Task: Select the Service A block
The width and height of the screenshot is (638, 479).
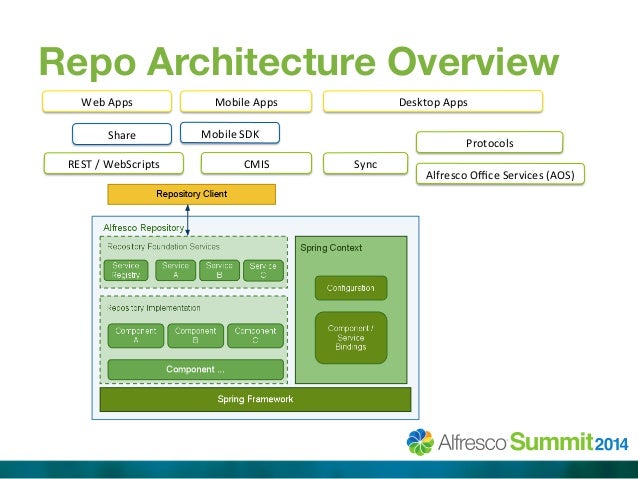Action: pos(175,271)
